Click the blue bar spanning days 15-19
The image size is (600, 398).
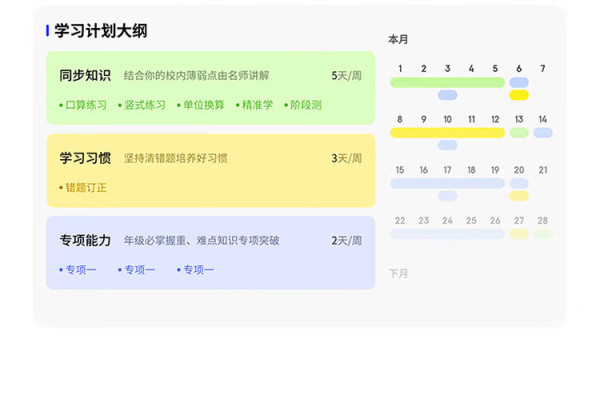click(448, 183)
